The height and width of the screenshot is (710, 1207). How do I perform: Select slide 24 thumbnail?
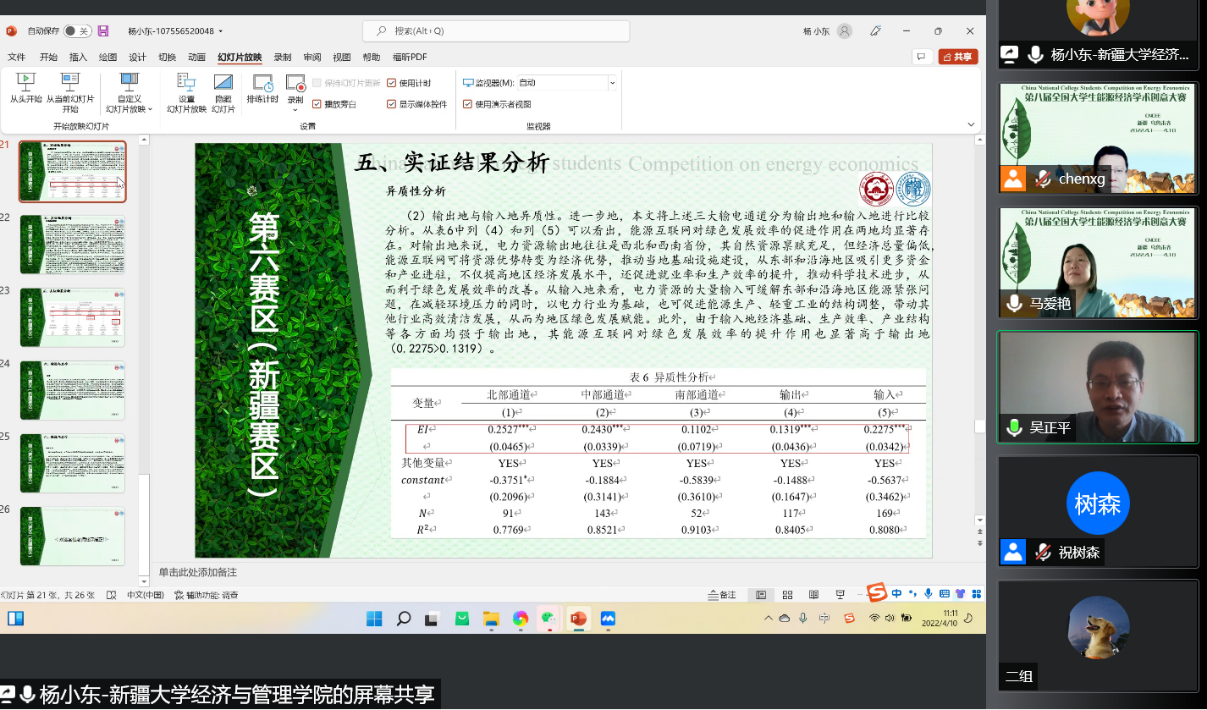(73, 391)
